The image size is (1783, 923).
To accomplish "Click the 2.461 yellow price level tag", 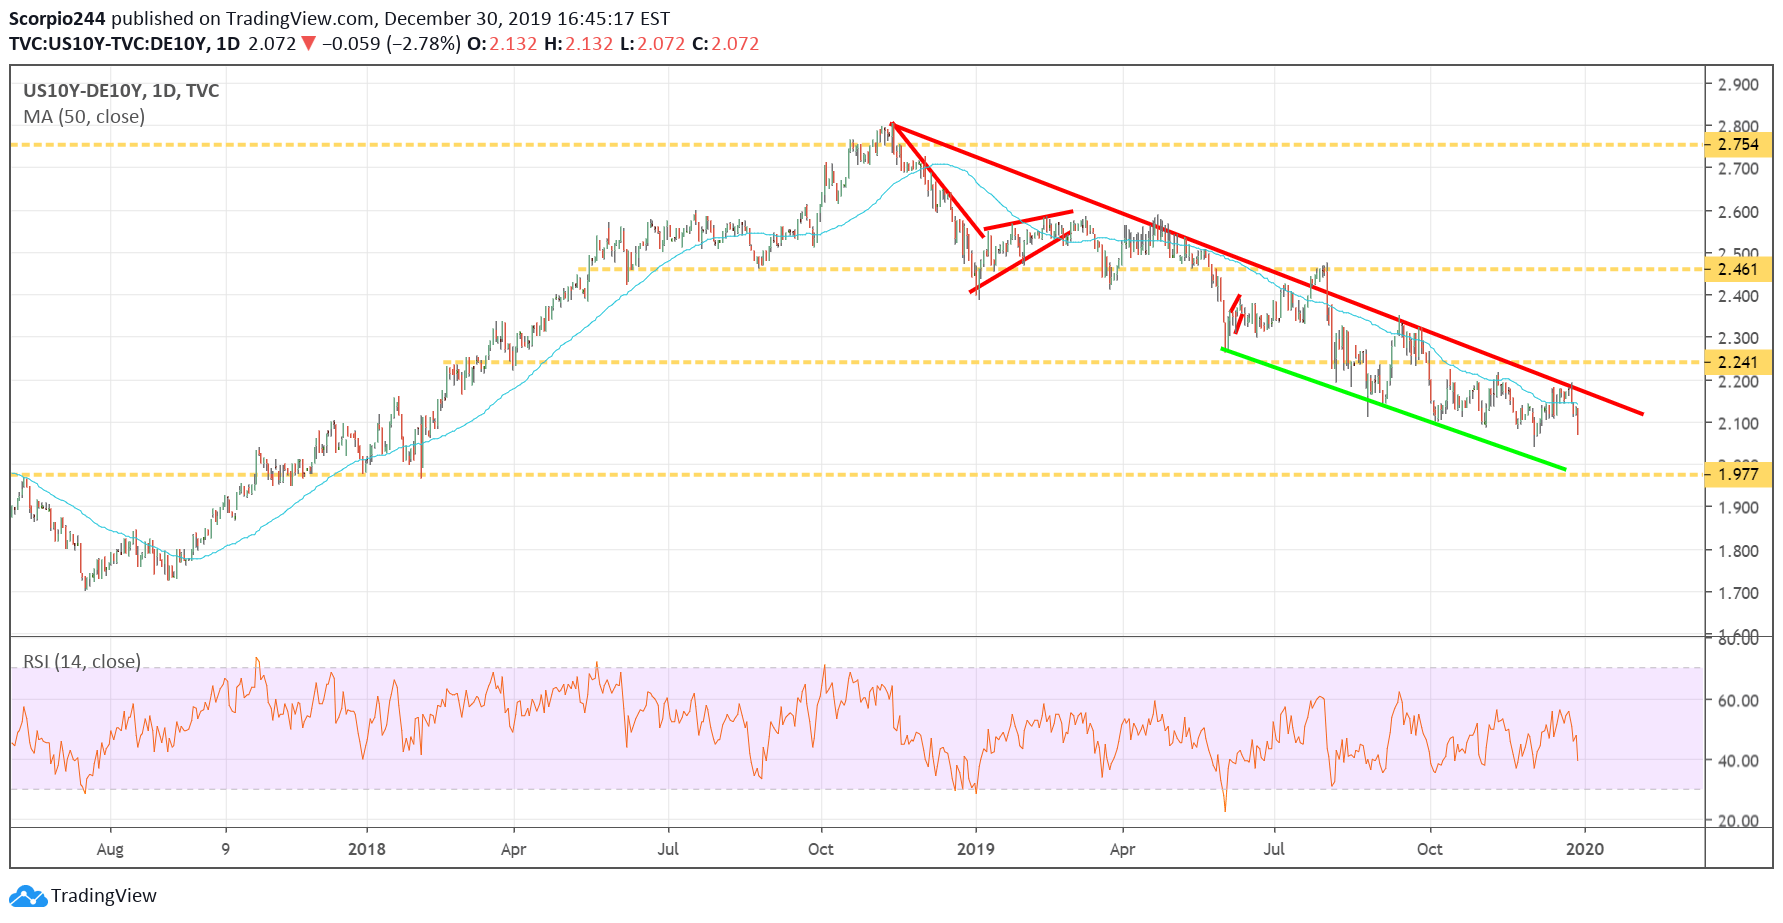I will 1738,270.
